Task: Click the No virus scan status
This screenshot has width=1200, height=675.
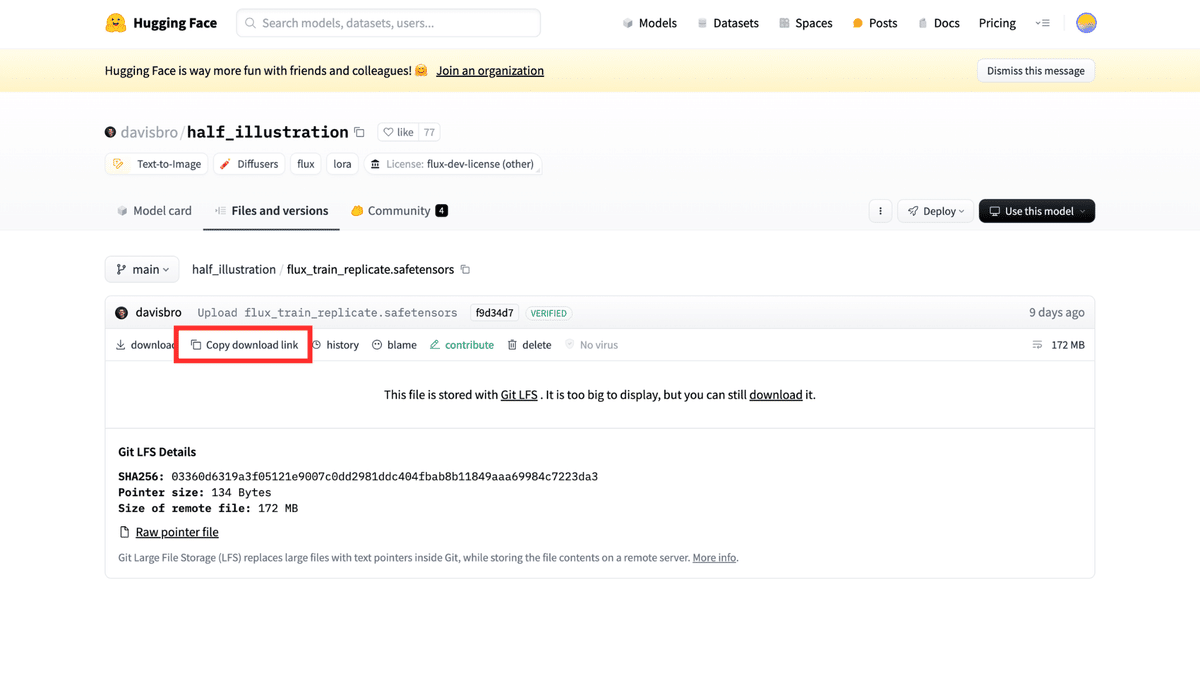Action: pyautogui.click(x=591, y=344)
